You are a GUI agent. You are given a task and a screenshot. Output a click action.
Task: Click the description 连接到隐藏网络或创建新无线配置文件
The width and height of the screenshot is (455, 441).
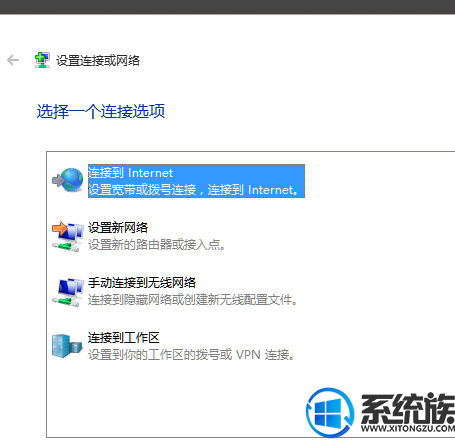pyautogui.click(x=192, y=300)
